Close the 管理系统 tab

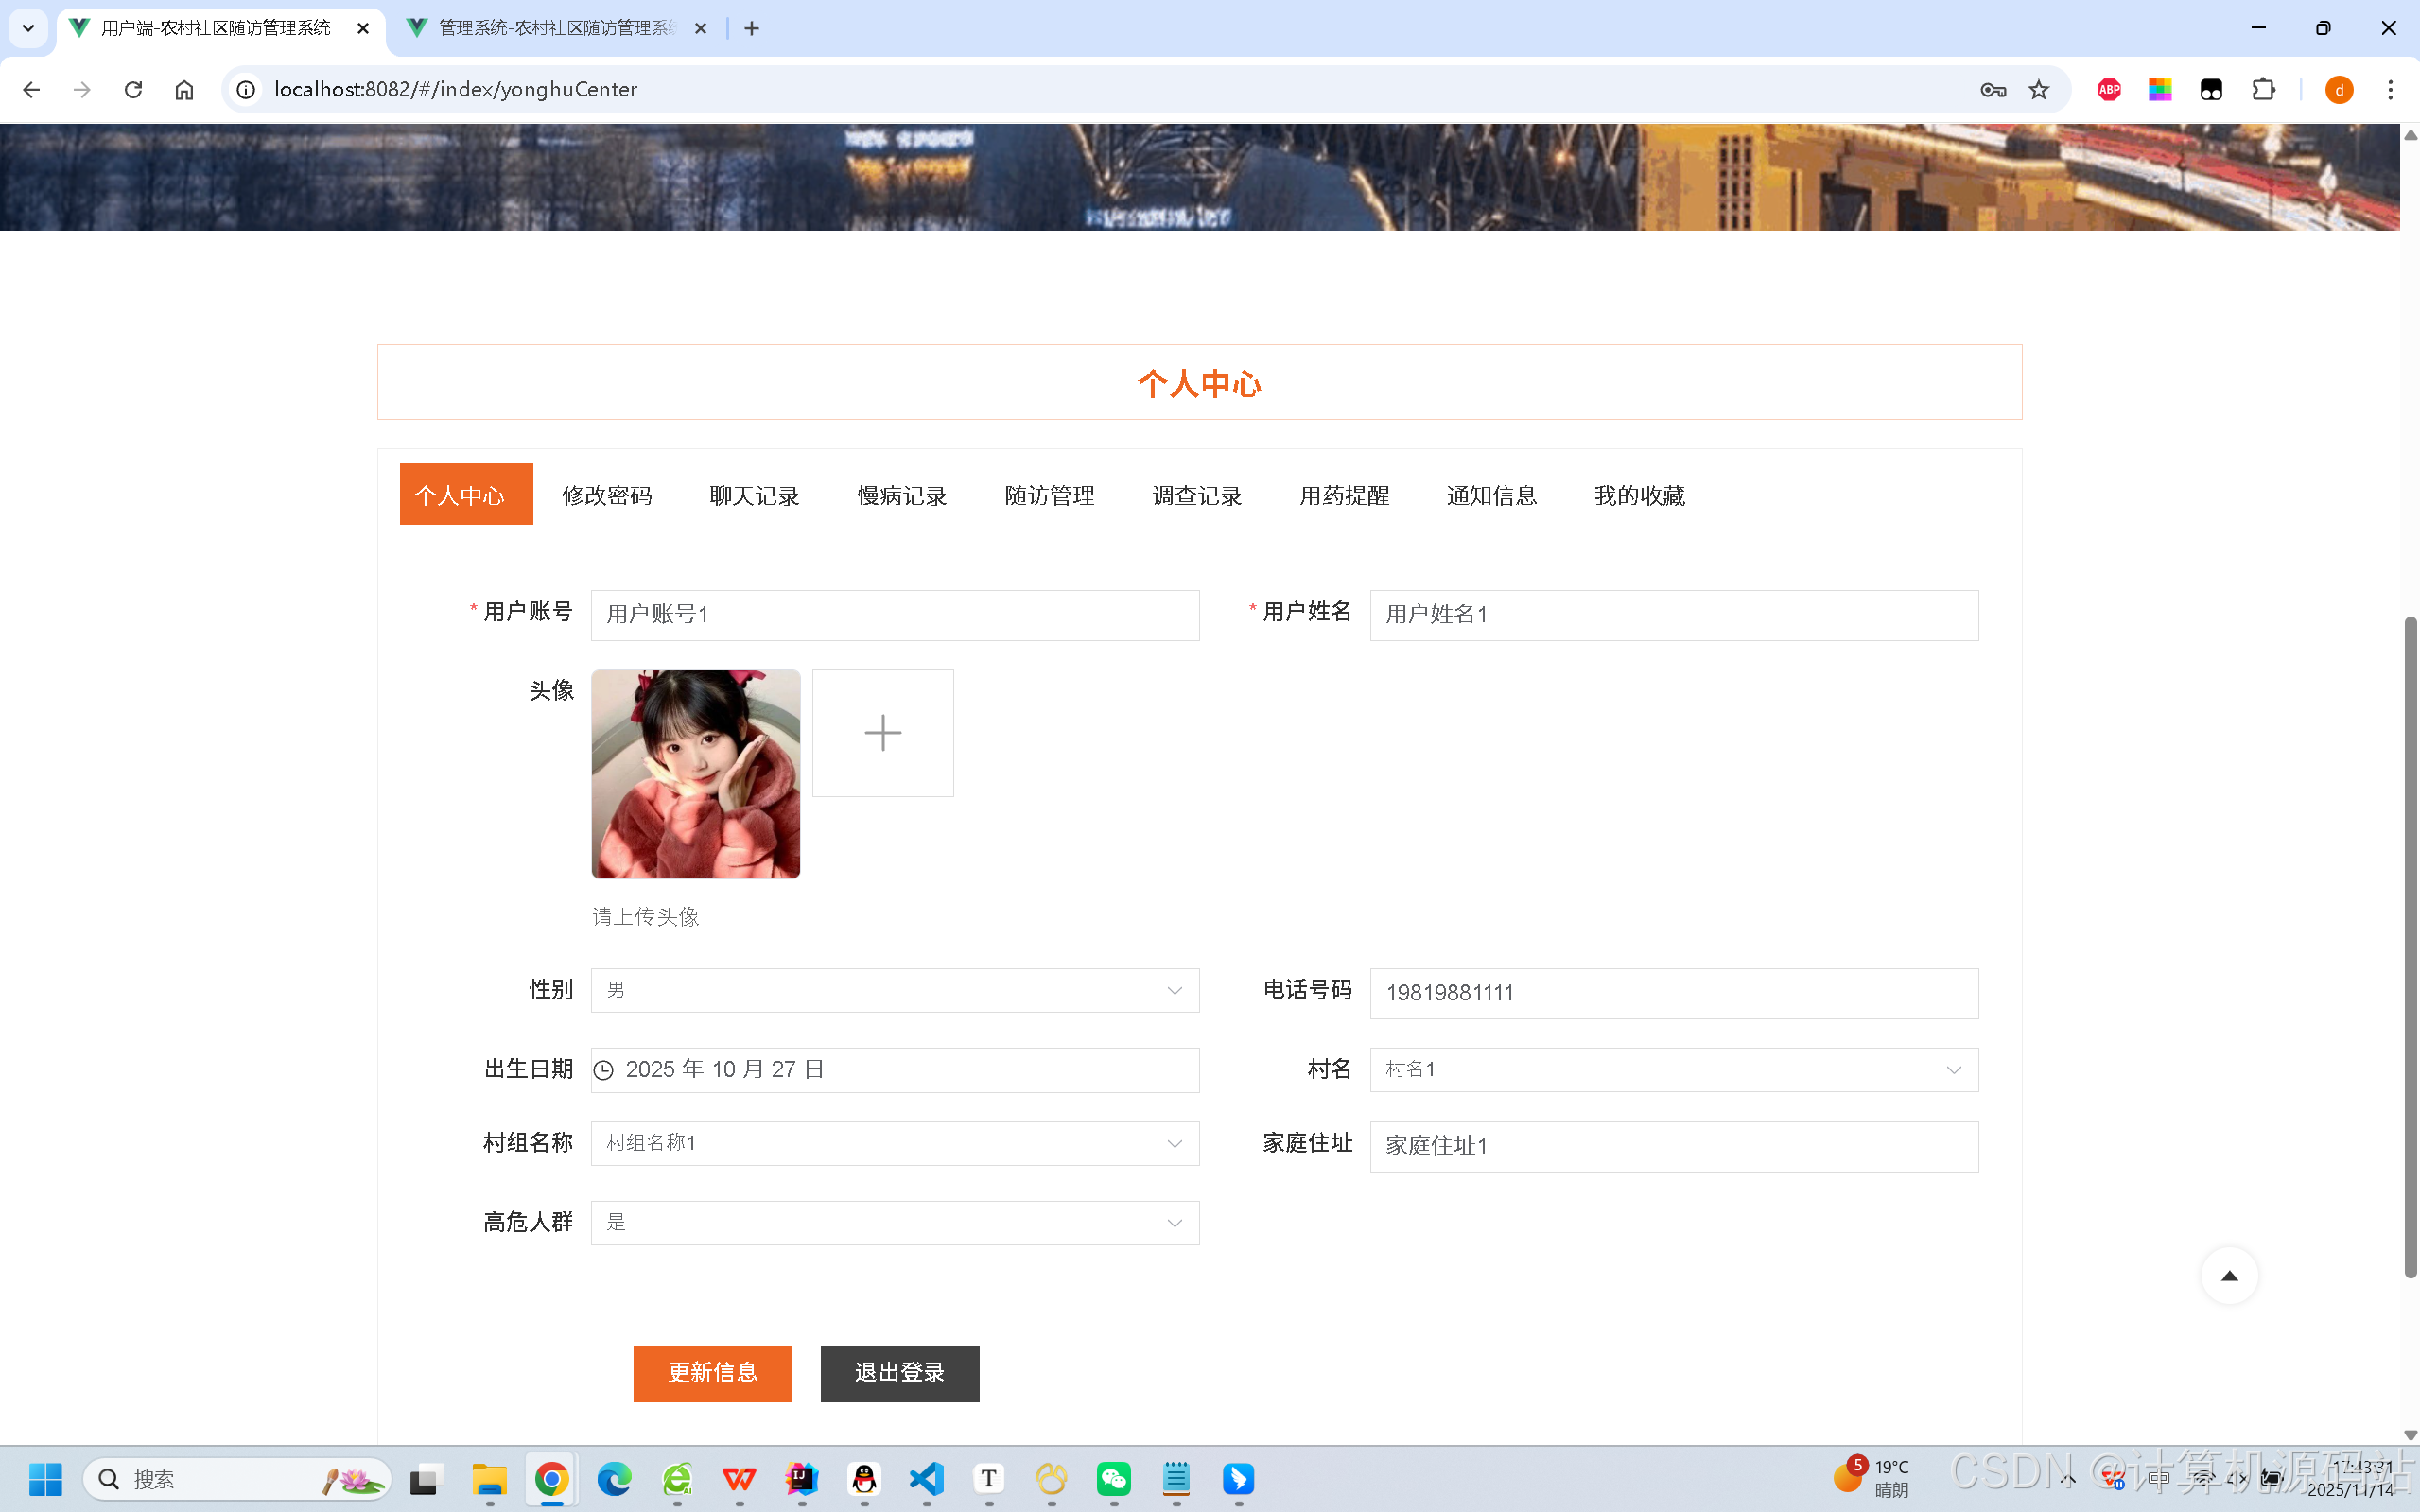click(701, 28)
